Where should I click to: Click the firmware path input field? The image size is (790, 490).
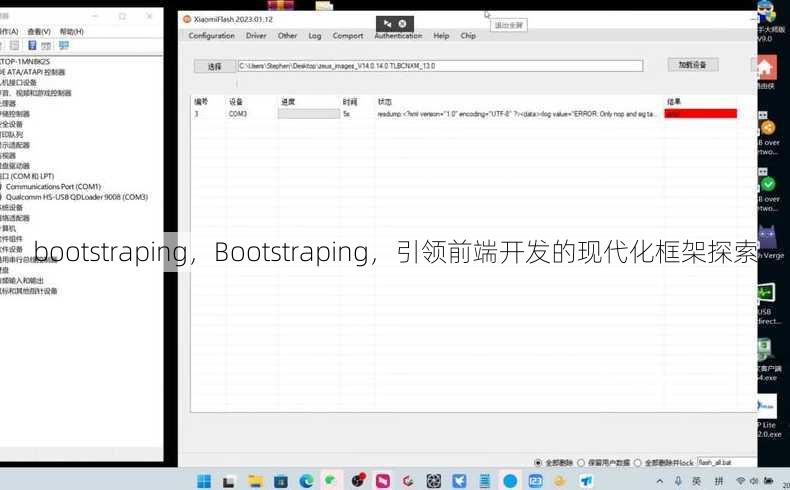pos(440,66)
